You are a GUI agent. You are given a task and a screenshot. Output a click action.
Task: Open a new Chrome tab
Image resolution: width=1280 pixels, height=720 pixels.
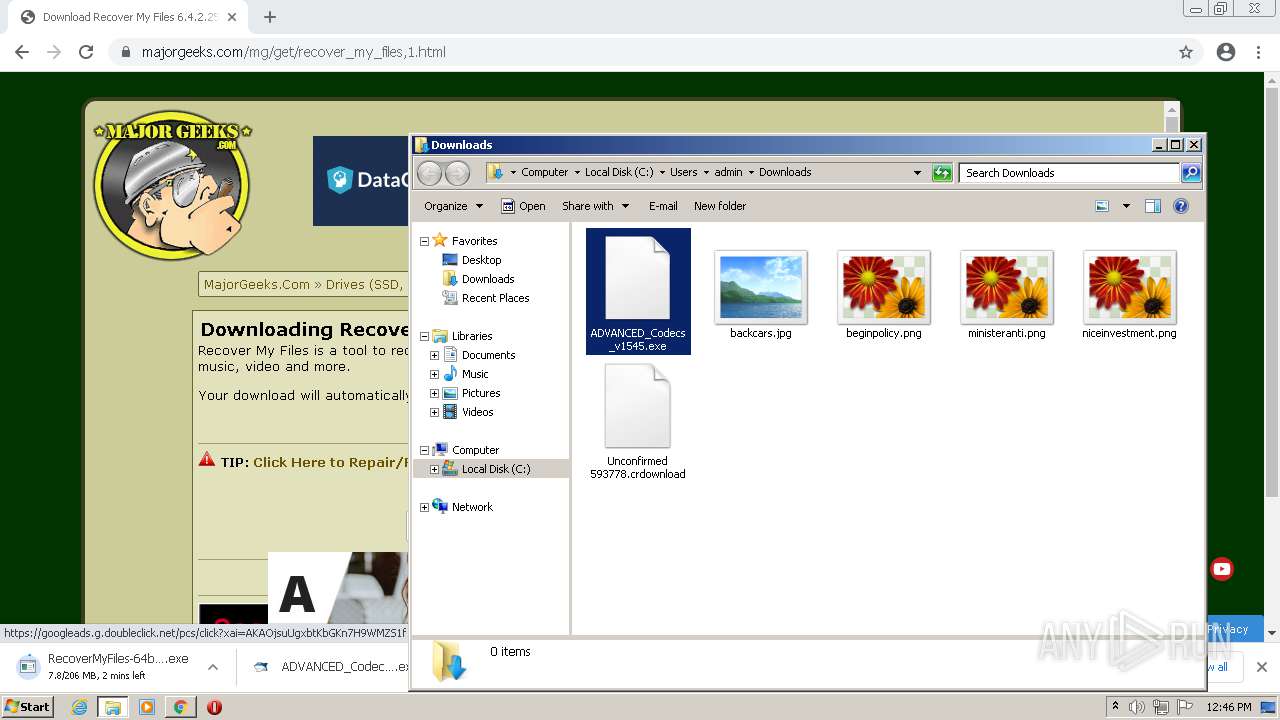pos(270,17)
